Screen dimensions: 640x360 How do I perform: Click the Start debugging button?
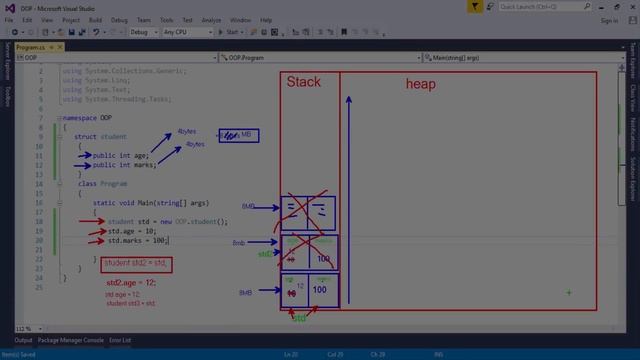pyautogui.click(x=231, y=32)
